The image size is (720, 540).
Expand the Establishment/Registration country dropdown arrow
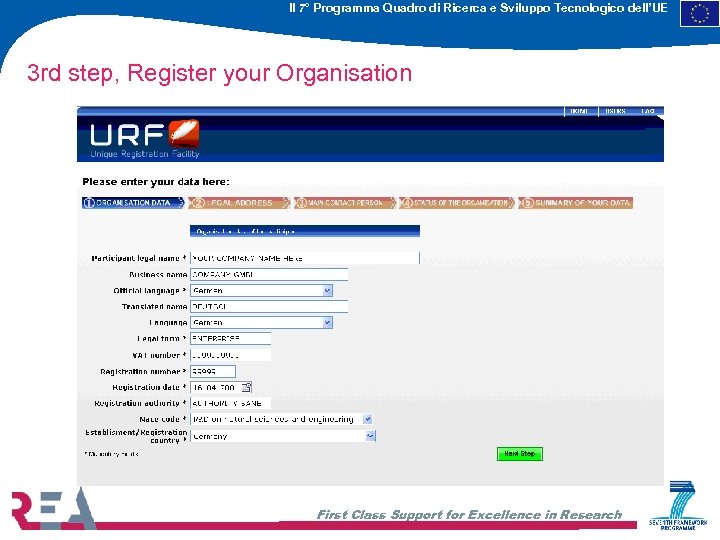pos(370,436)
